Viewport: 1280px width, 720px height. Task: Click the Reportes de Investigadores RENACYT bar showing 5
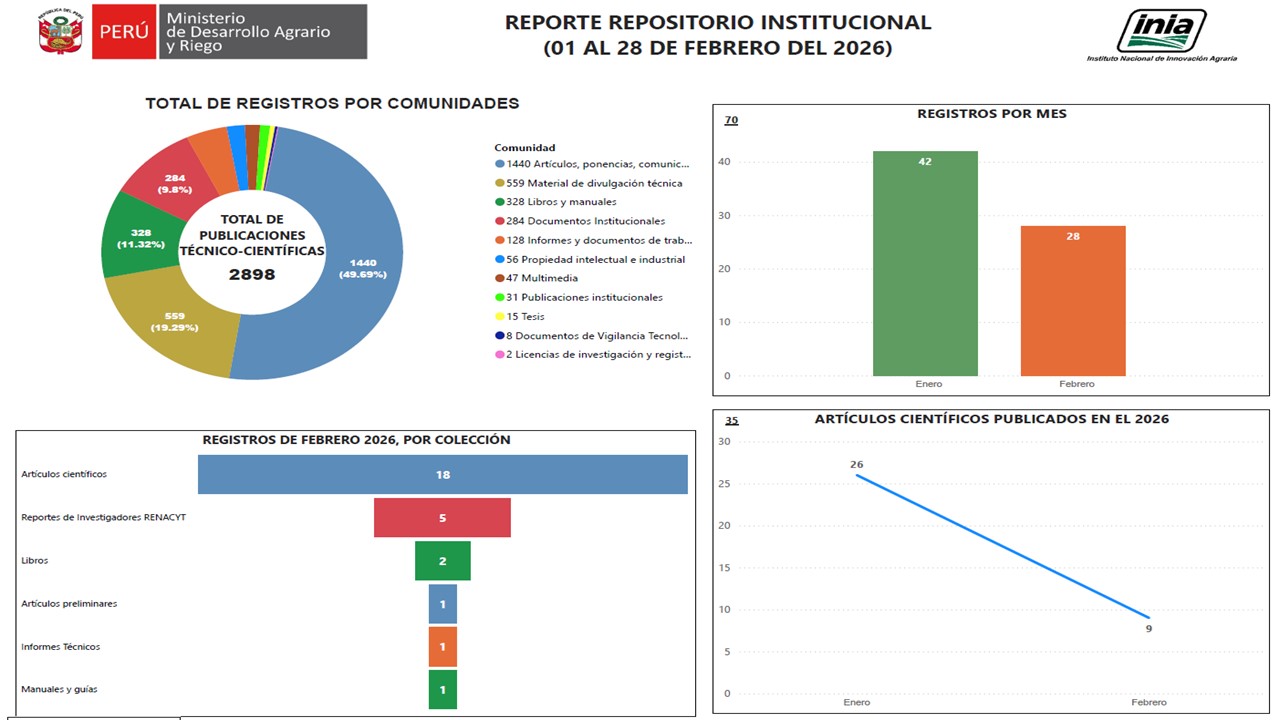[442, 518]
